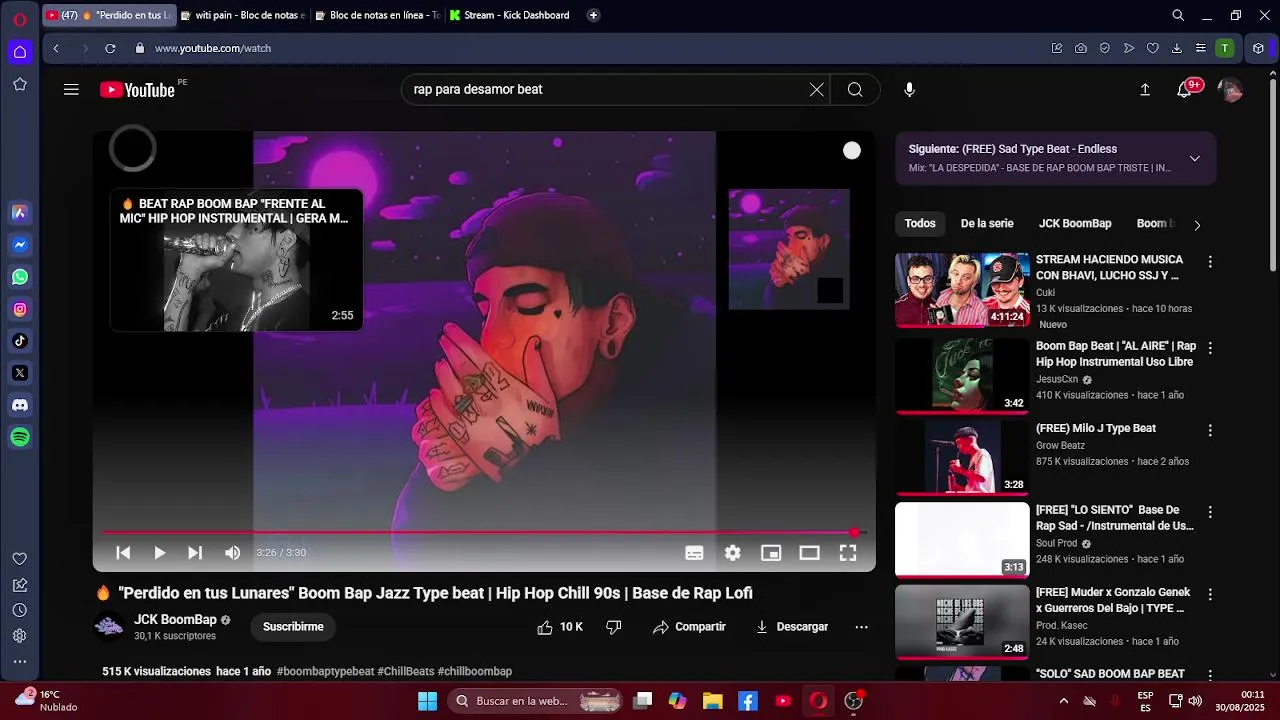Click the YouTube create upload icon
Screen dimensions: 1280x720
1145,89
